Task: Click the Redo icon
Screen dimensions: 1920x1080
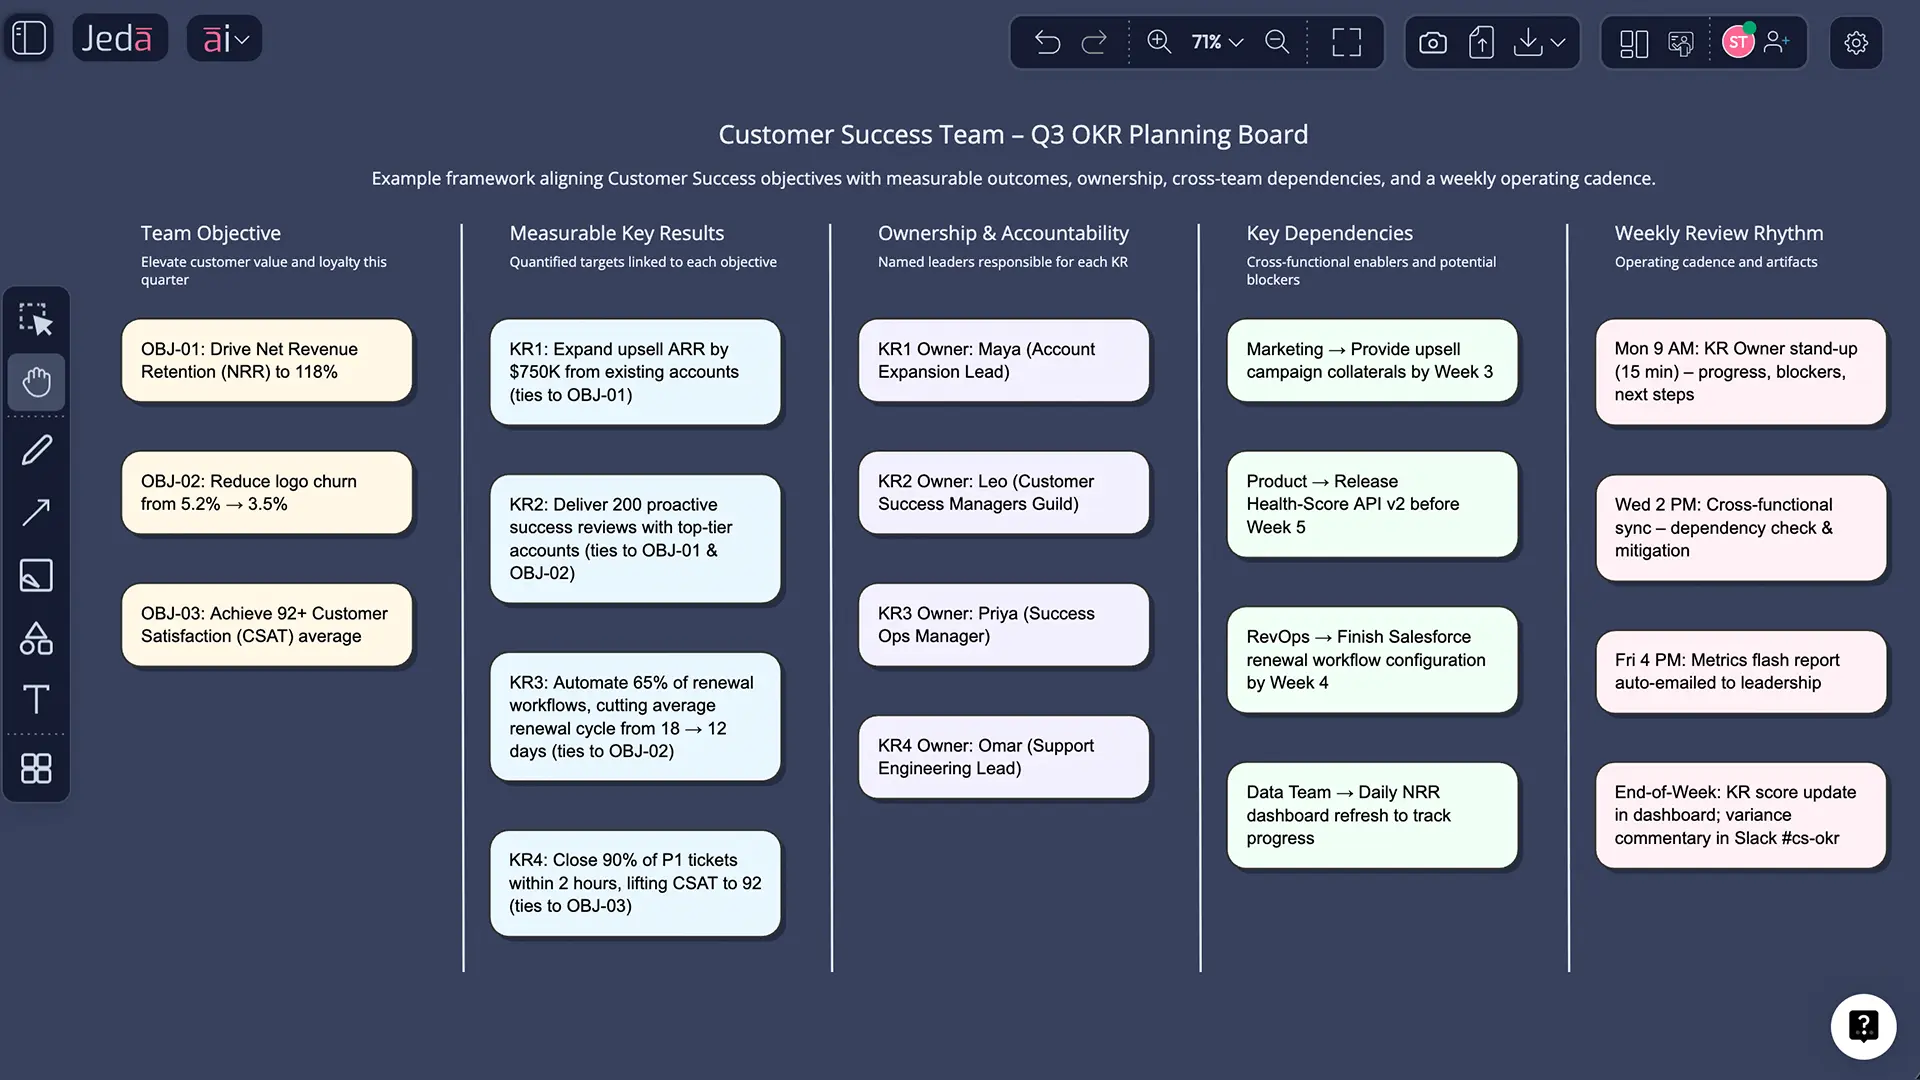Action: pos(1096,42)
